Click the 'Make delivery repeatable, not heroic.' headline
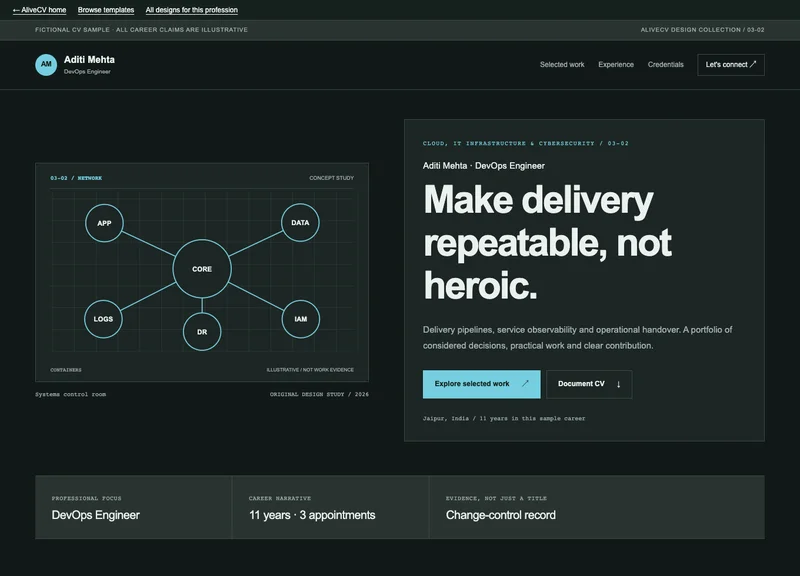 click(547, 242)
